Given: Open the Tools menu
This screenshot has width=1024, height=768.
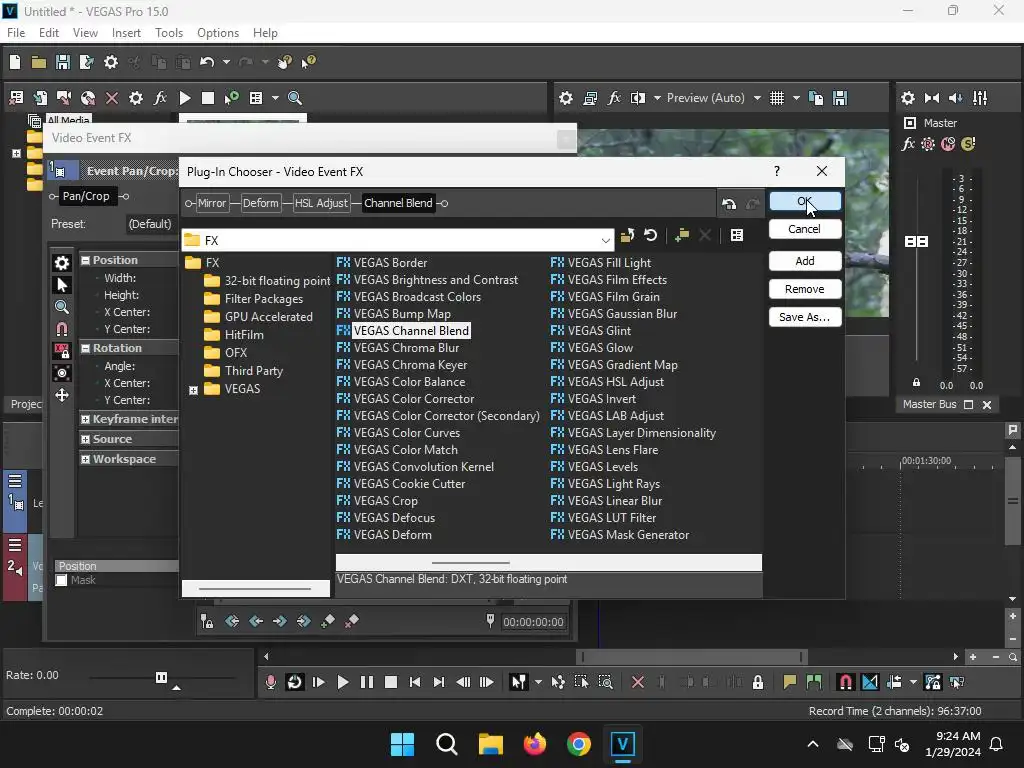Looking at the screenshot, I should 169,33.
